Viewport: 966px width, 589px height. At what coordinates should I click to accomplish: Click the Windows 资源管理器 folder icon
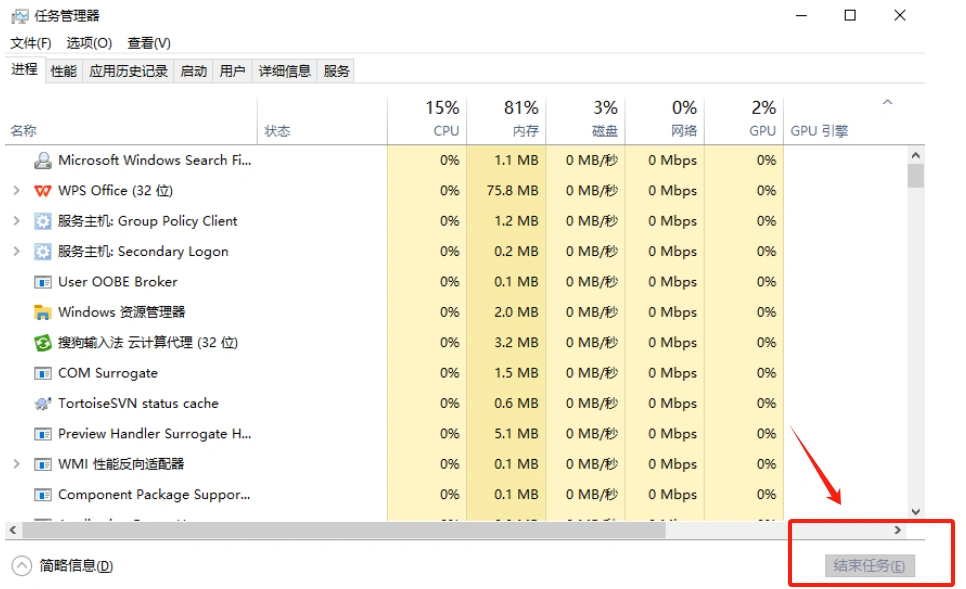(43, 312)
